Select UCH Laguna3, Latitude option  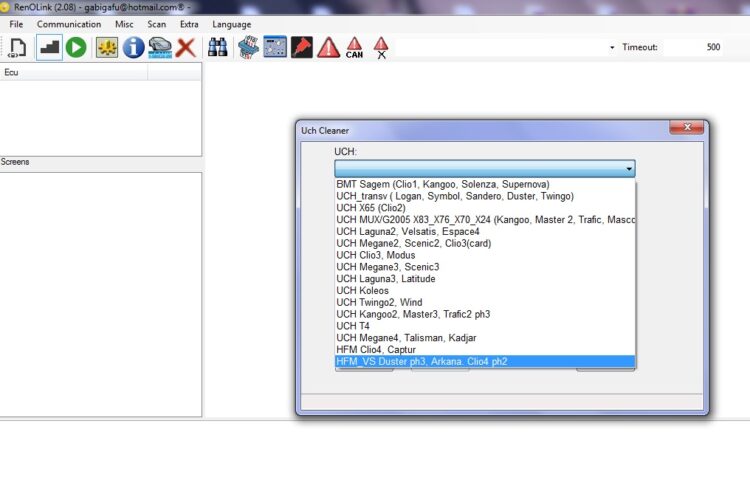coord(485,278)
